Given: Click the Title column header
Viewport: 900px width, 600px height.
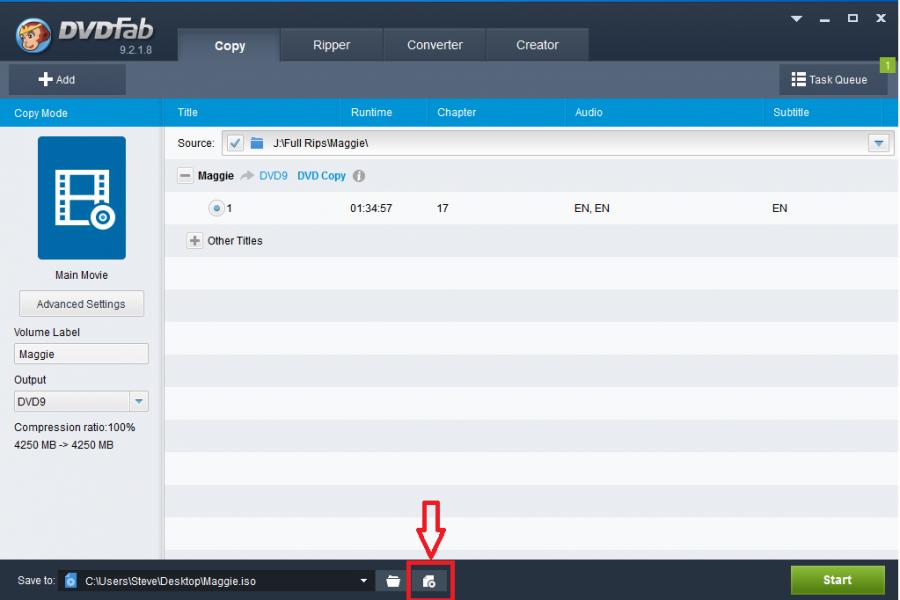Looking at the screenshot, I should tap(188, 112).
